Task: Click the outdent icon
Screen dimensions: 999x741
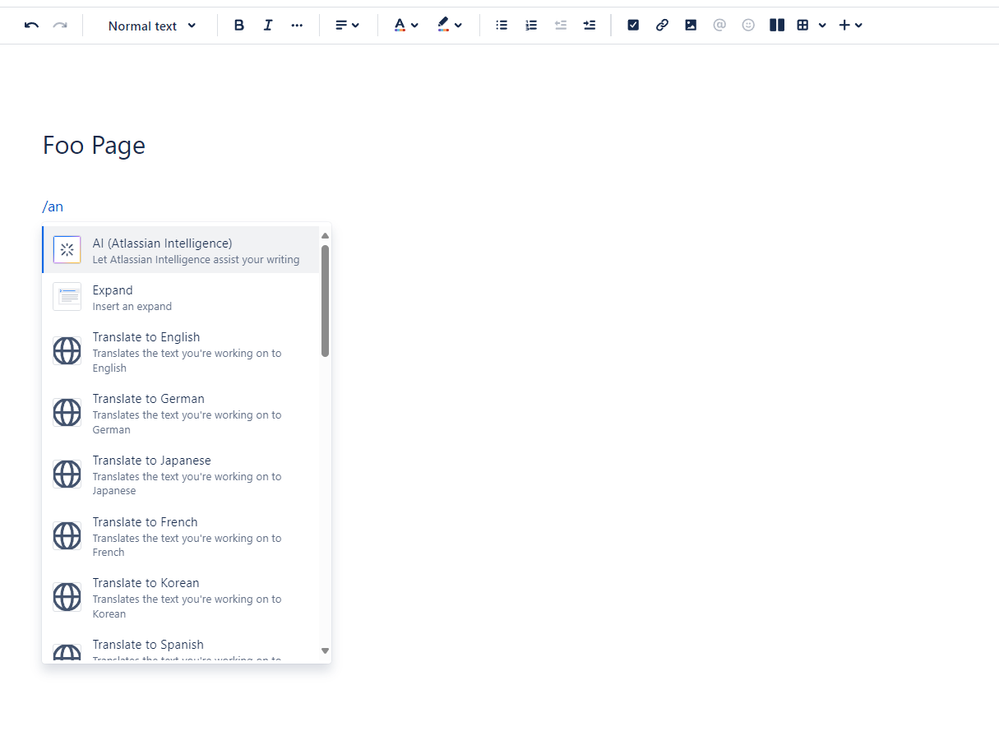Action: coord(560,25)
